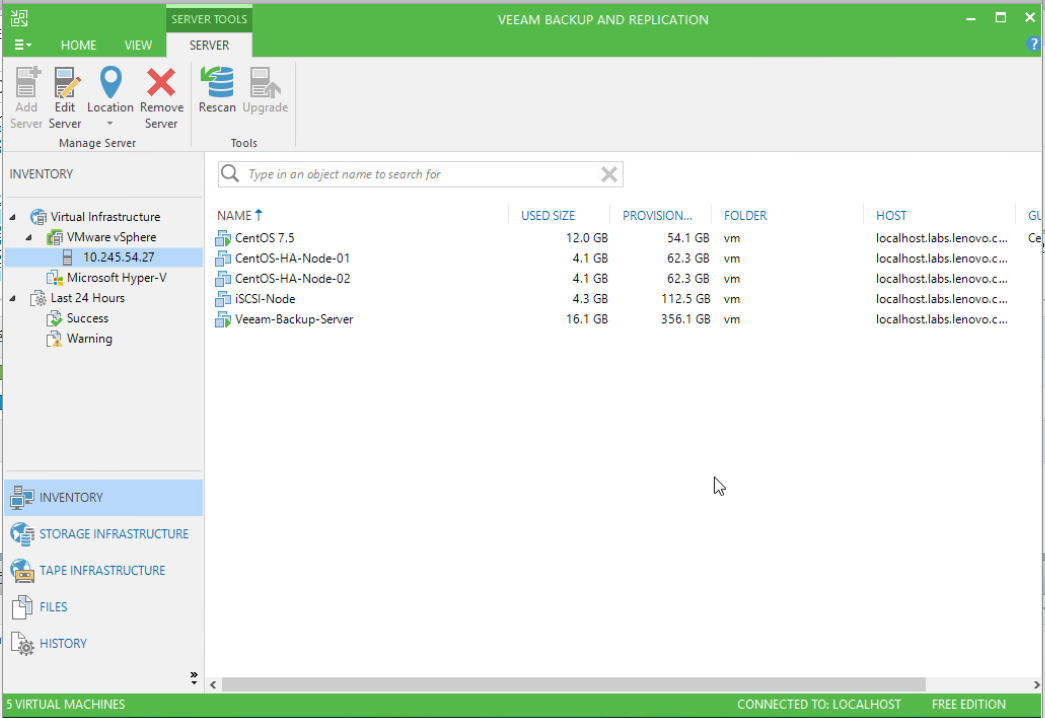Click the 16.1 GB used size cell

586,319
